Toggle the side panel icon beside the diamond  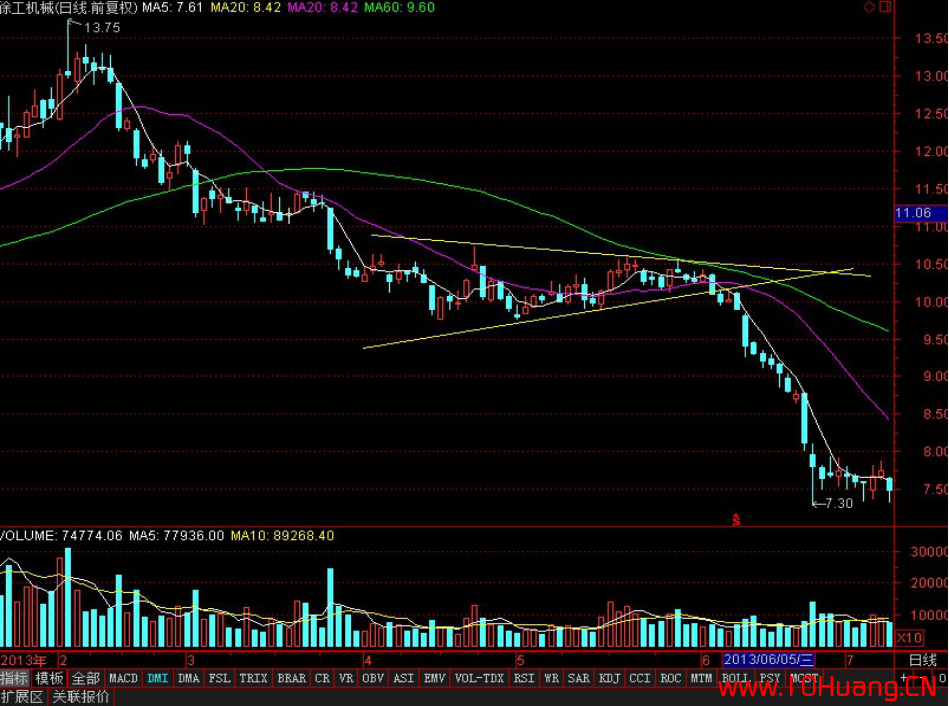point(885,7)
